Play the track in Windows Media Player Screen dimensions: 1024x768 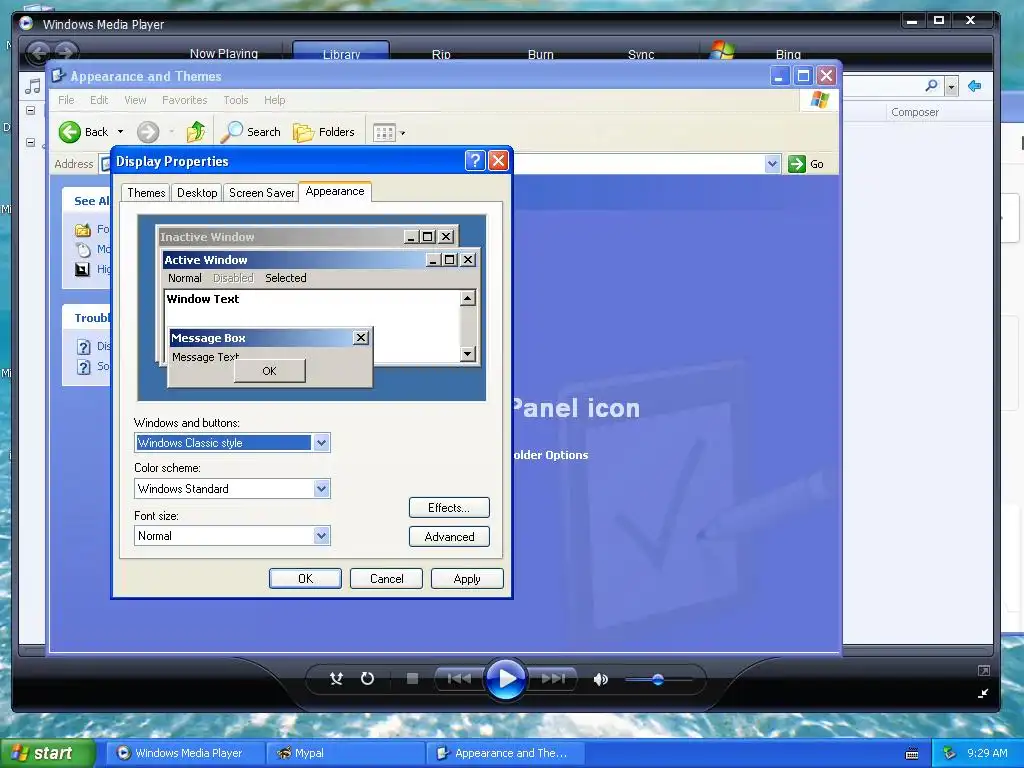click(505, 679)
